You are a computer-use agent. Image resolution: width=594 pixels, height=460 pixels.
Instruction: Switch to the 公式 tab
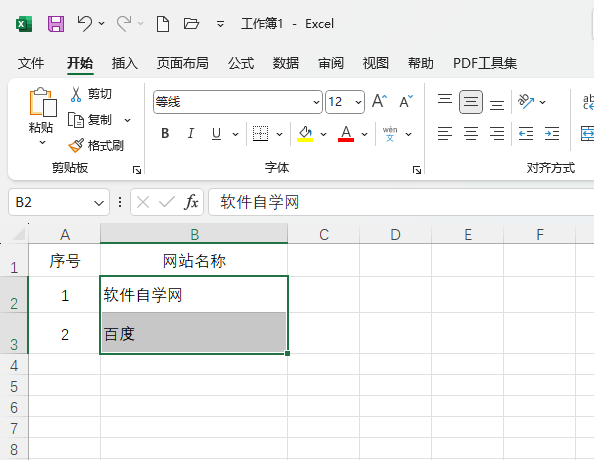coord(241,63)
